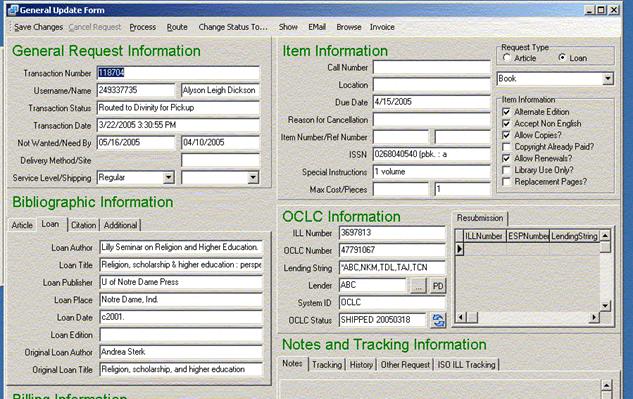Select the Notes tab
This screenshot has width=633, height=399.
292,363
